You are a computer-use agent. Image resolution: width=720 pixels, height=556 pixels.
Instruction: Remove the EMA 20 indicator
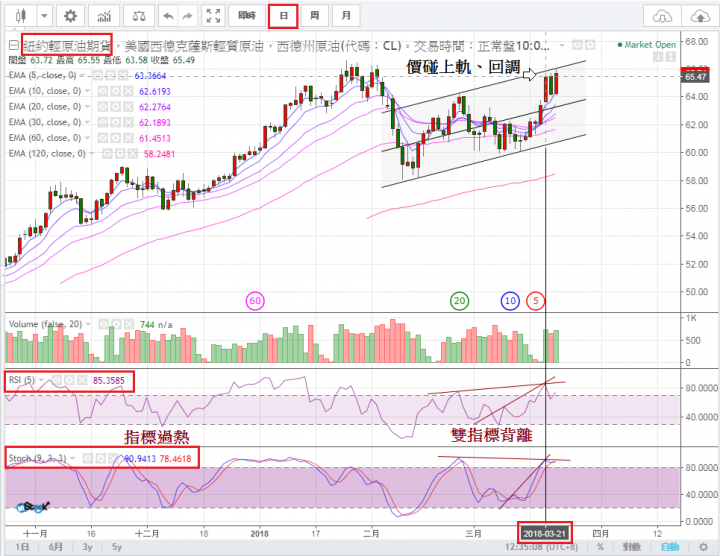pos(128,107)
